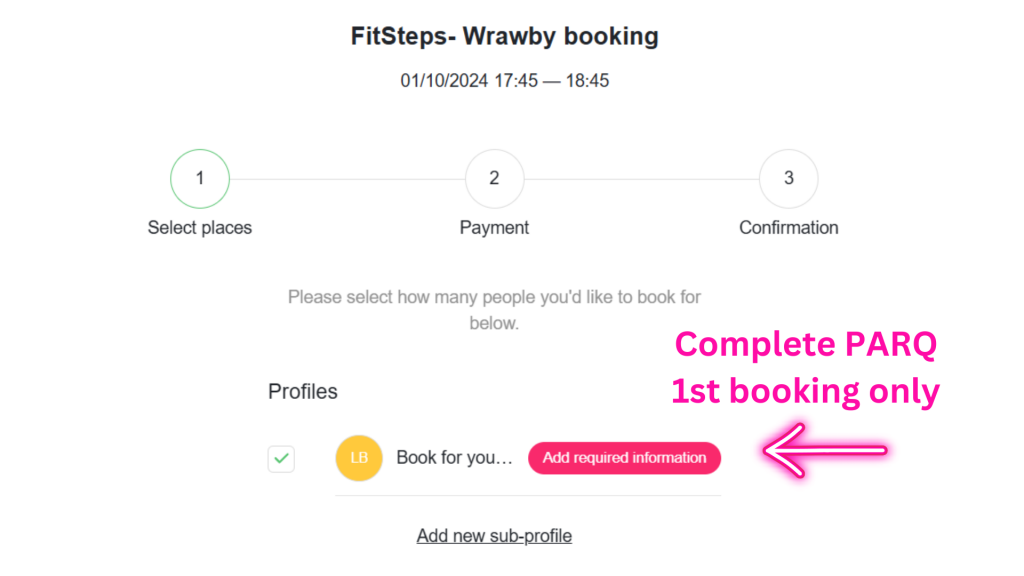This screenshot has width=1024, height=576.
Task: Click the truncated 'Book for you…' profile name
Action: click(454, 458)
